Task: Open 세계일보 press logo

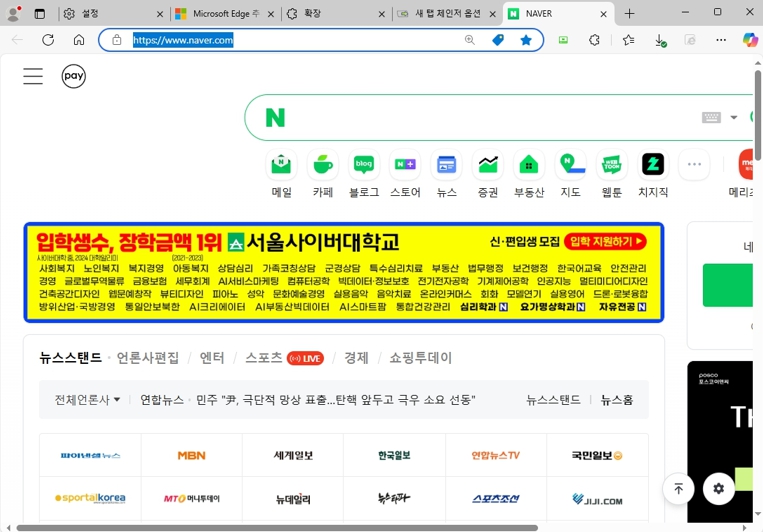Action: click(293, 456)
